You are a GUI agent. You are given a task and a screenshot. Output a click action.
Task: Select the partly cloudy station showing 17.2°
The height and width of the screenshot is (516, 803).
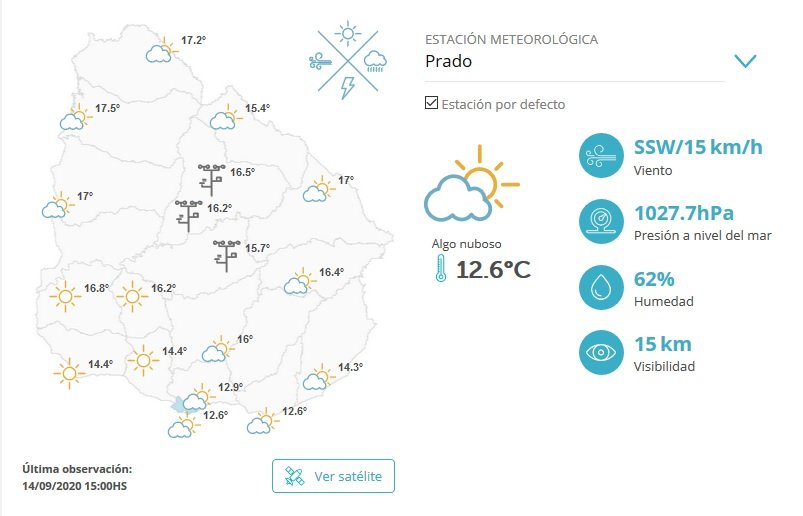coord(162,50)
